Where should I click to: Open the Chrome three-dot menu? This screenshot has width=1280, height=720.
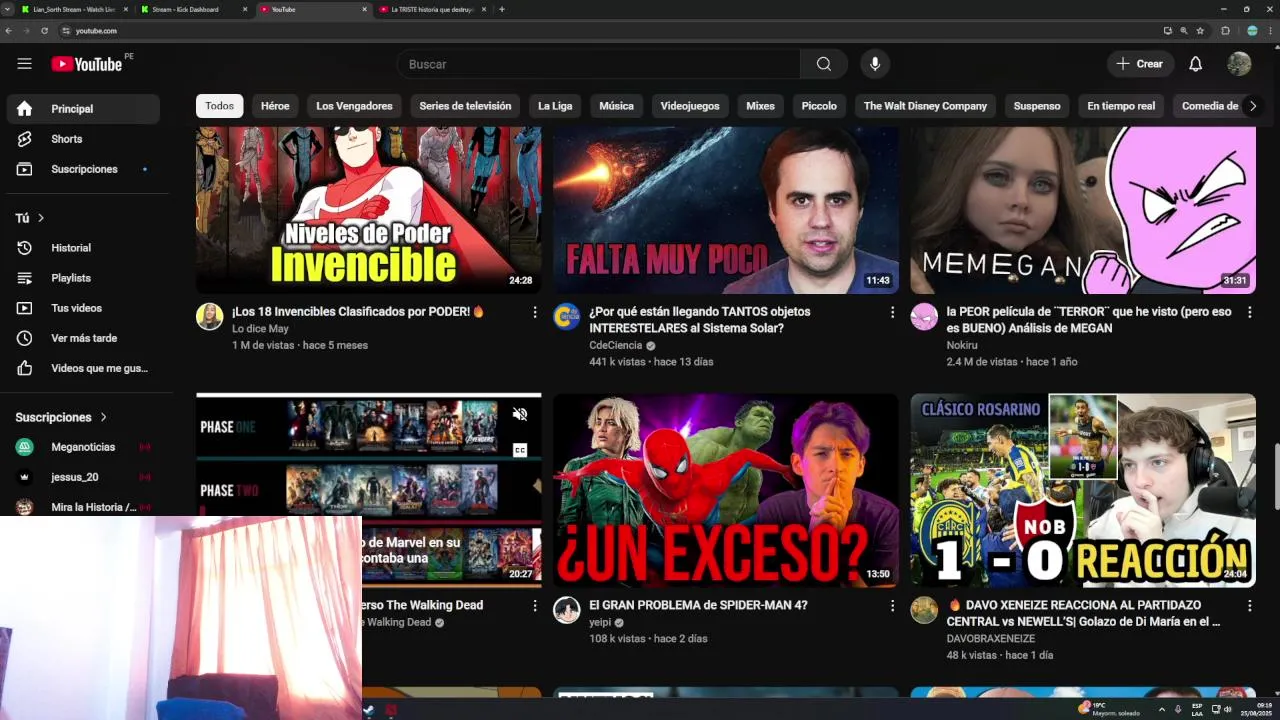(x=1270, y=31)
